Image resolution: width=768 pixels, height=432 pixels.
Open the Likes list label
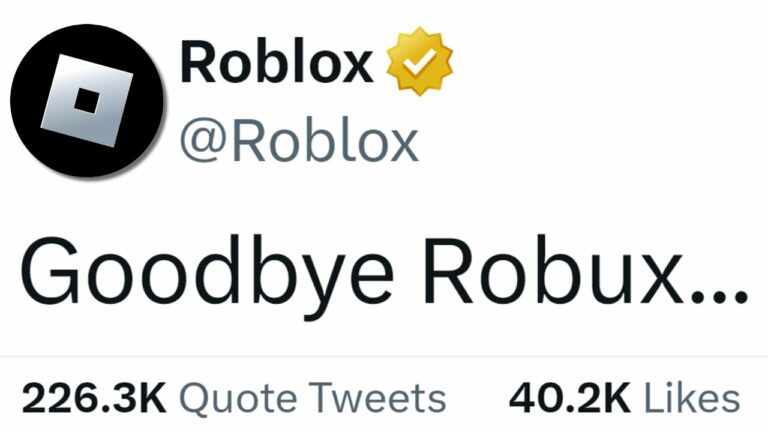click(x=692, y=398)
